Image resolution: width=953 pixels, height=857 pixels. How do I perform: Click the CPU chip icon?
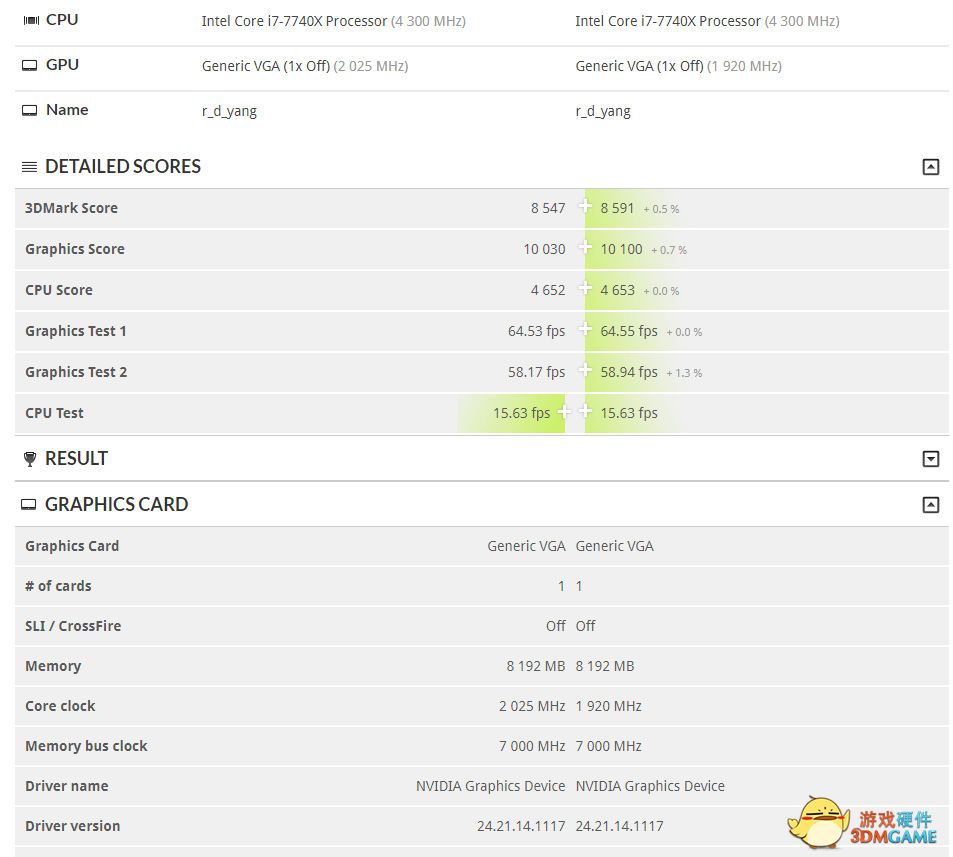(30, 20)
